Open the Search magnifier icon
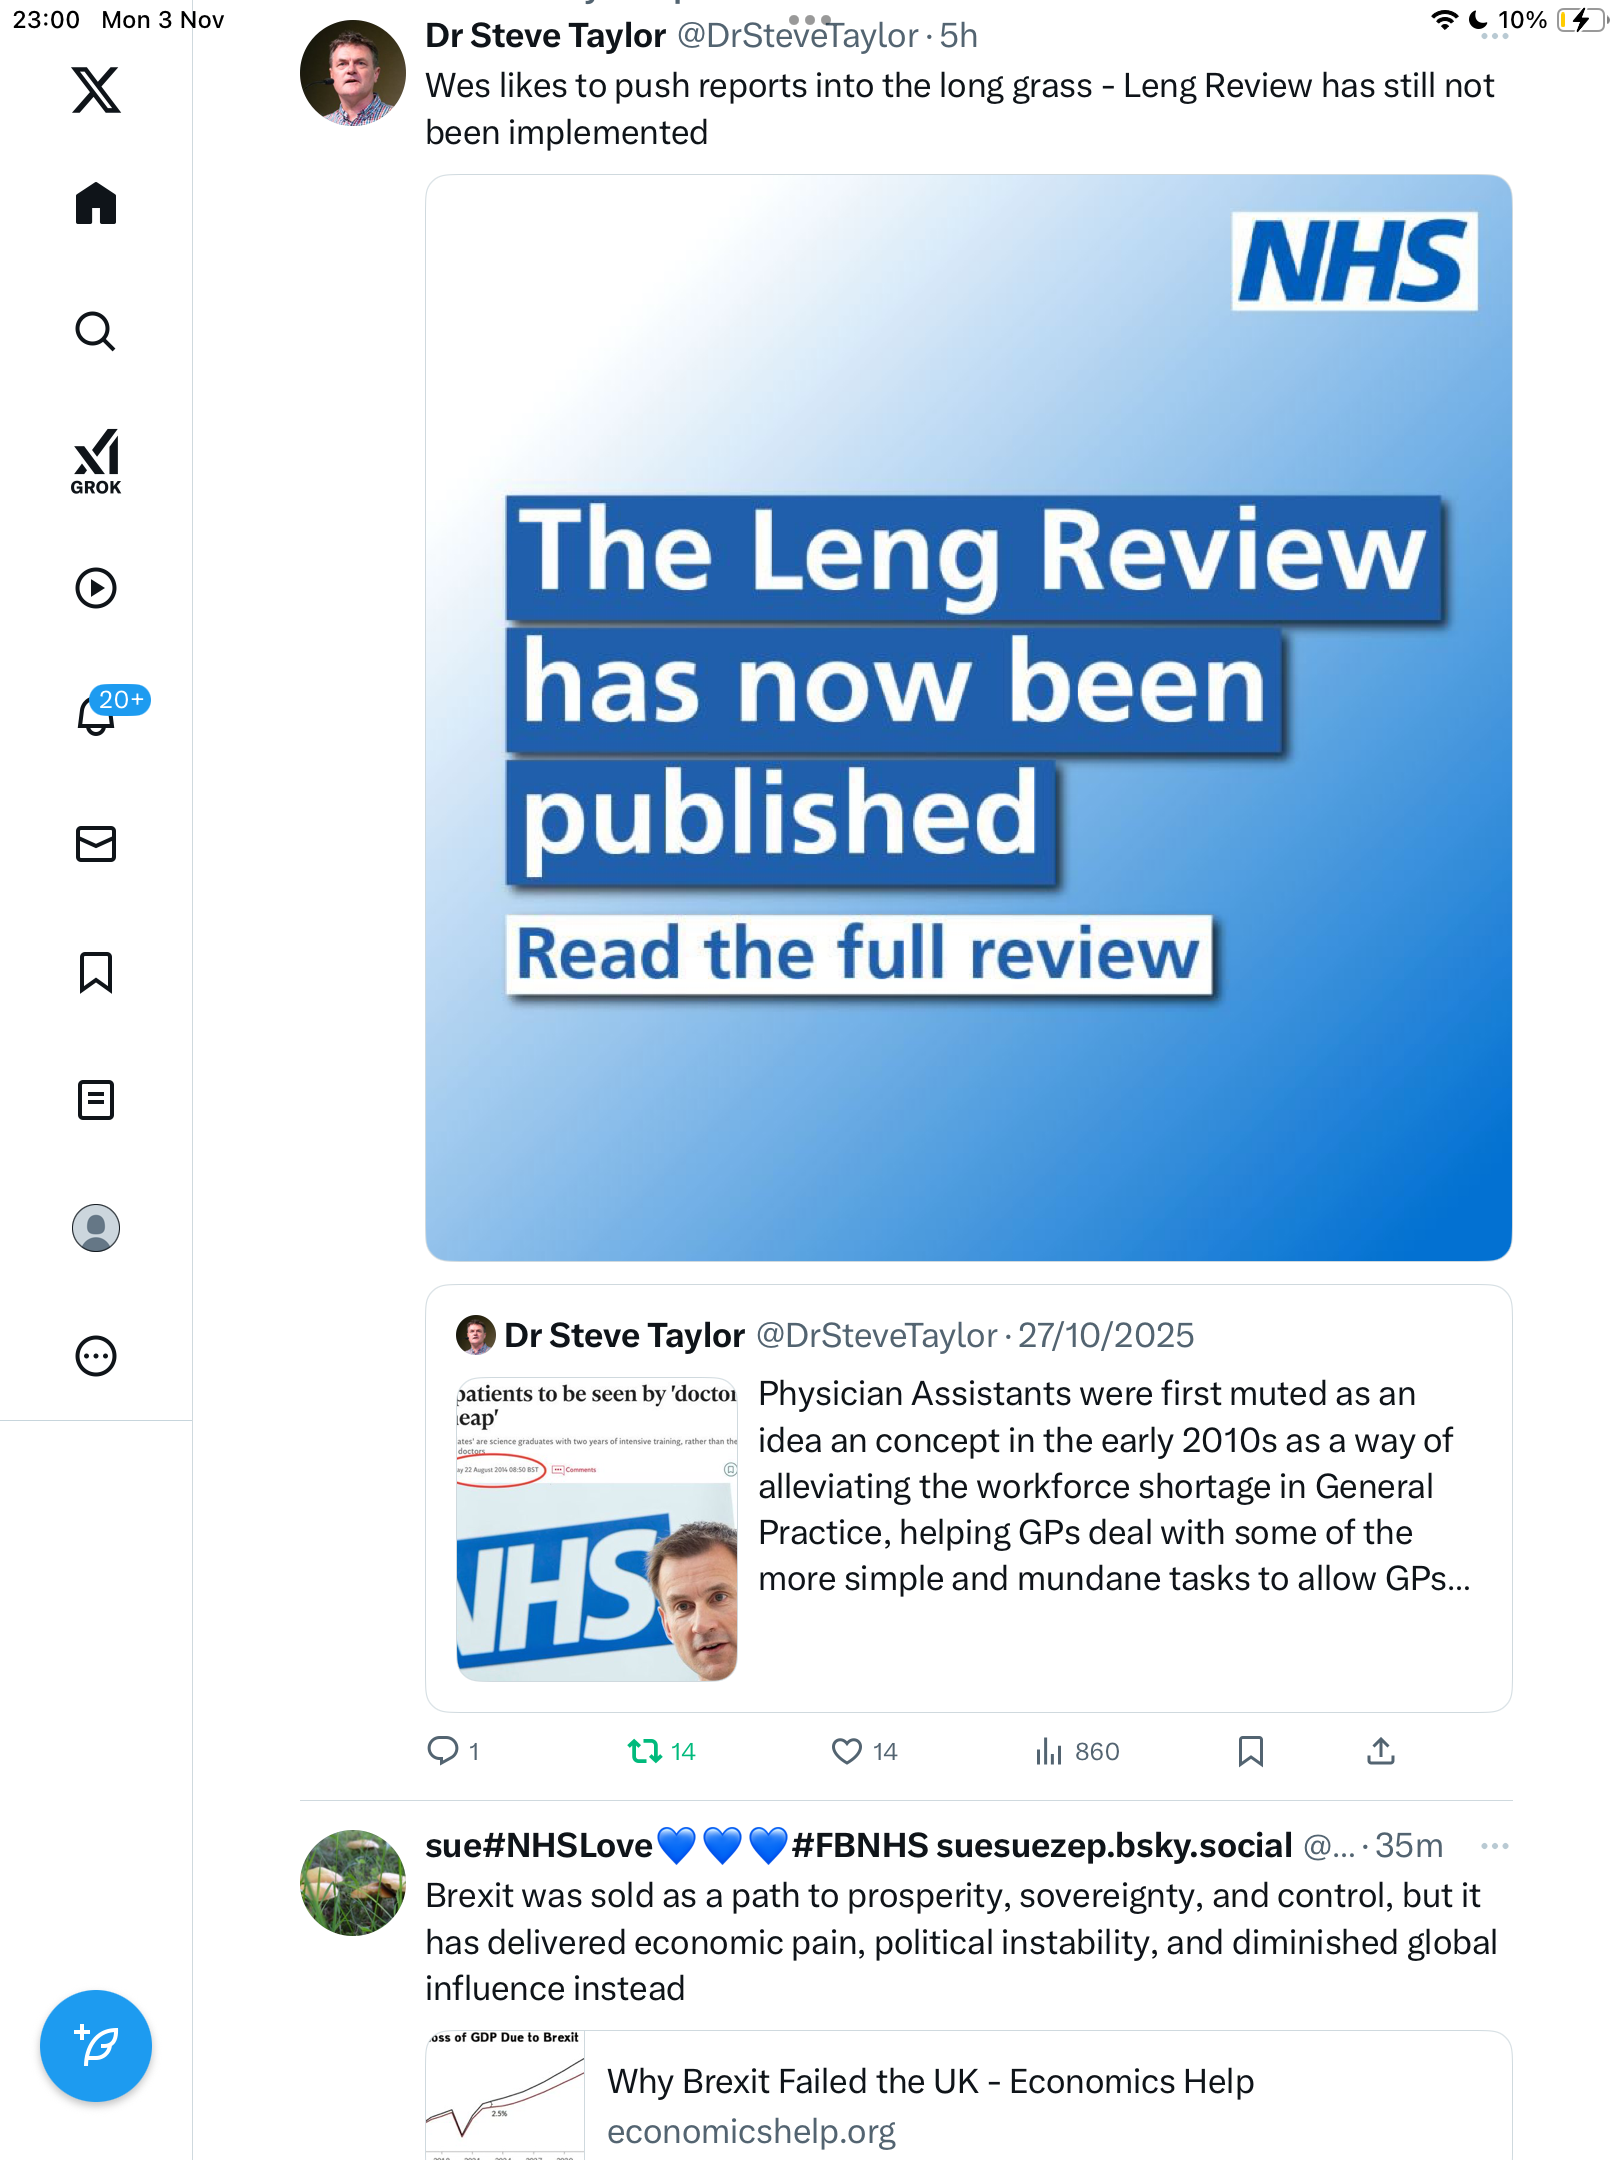1620x2160 pixels. (x=96, y=331)
